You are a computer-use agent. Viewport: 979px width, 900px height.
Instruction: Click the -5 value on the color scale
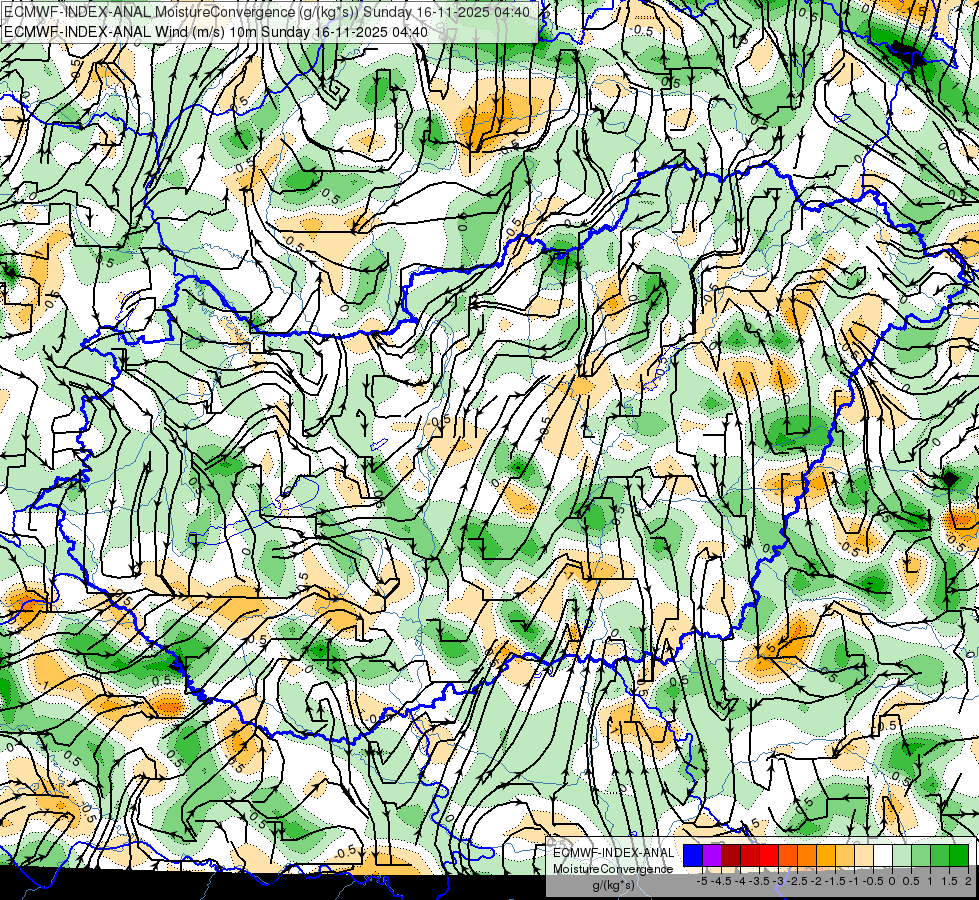point(702,881)
